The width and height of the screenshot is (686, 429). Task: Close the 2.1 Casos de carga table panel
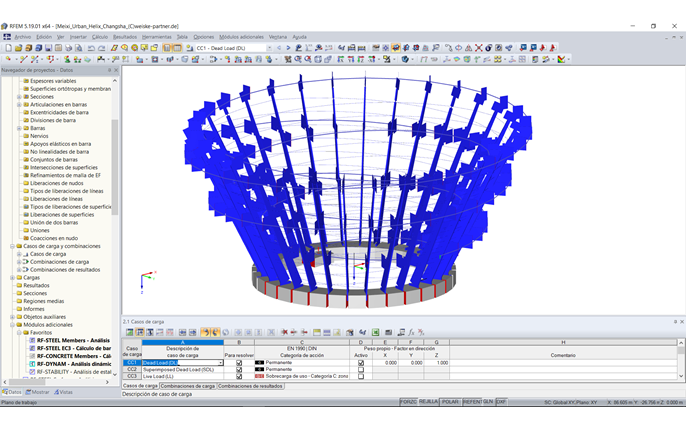pyautogui.click(x=682, y=322)
